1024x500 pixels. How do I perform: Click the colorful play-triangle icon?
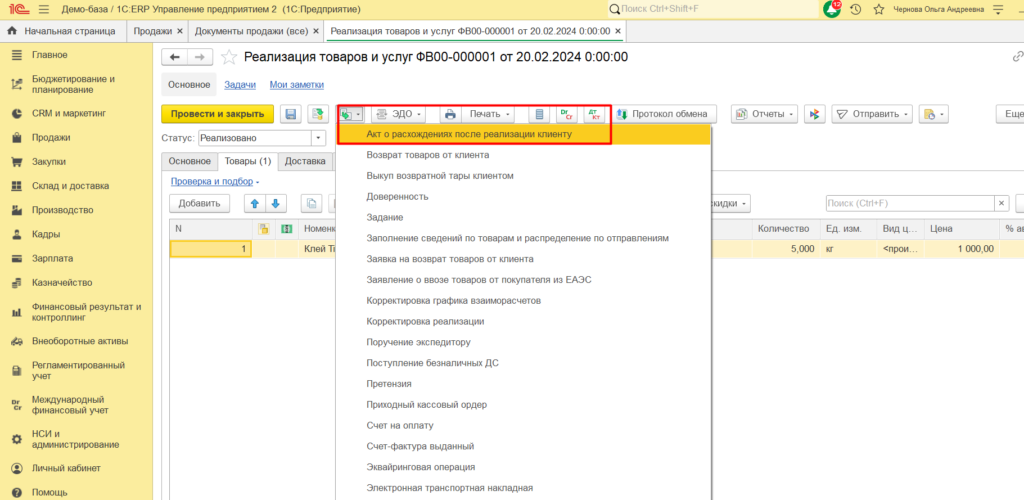(x=814, y=114)
